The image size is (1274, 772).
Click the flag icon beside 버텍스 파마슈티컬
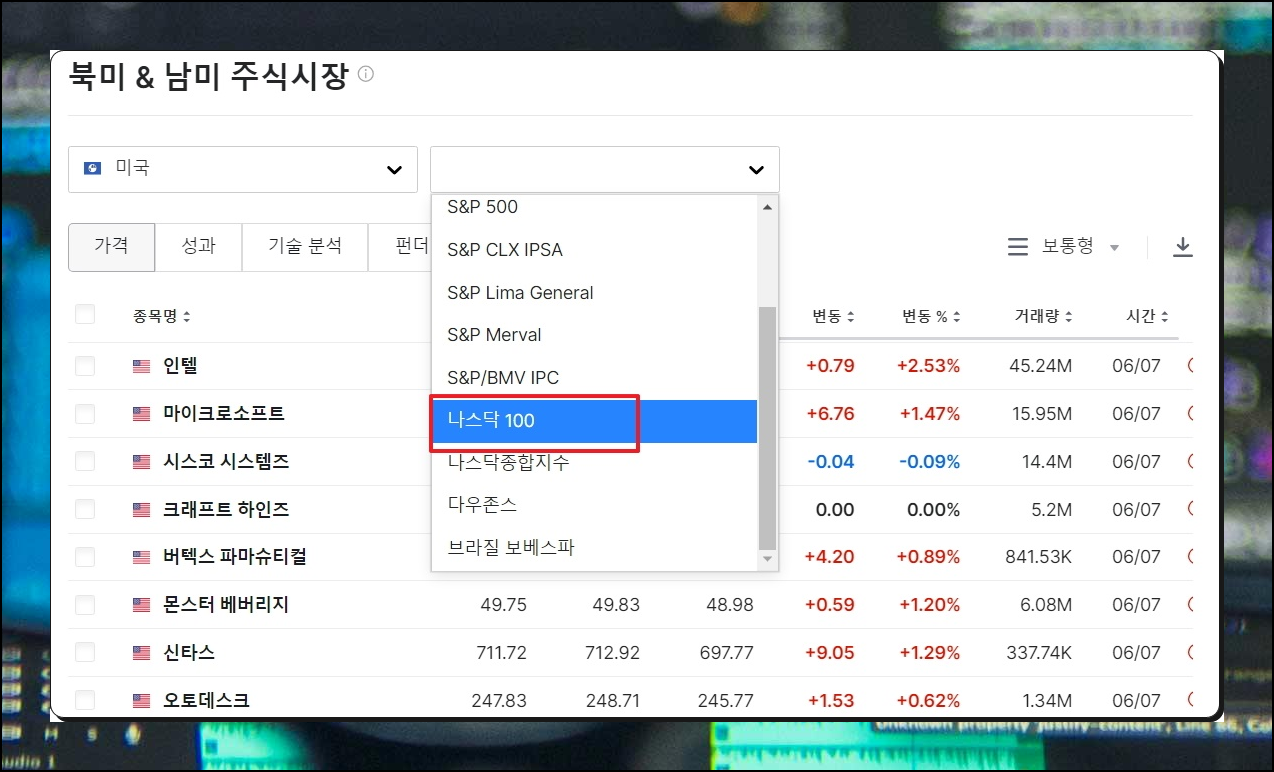click(x=142, y=557)
